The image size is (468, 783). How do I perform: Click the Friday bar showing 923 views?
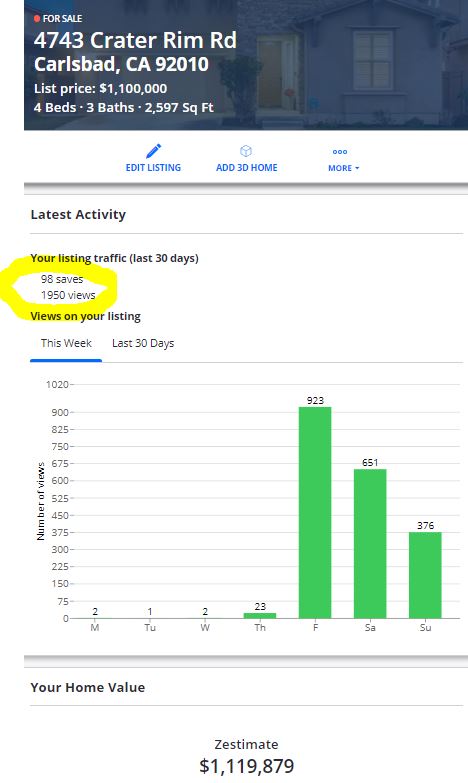tap(315, 513)
